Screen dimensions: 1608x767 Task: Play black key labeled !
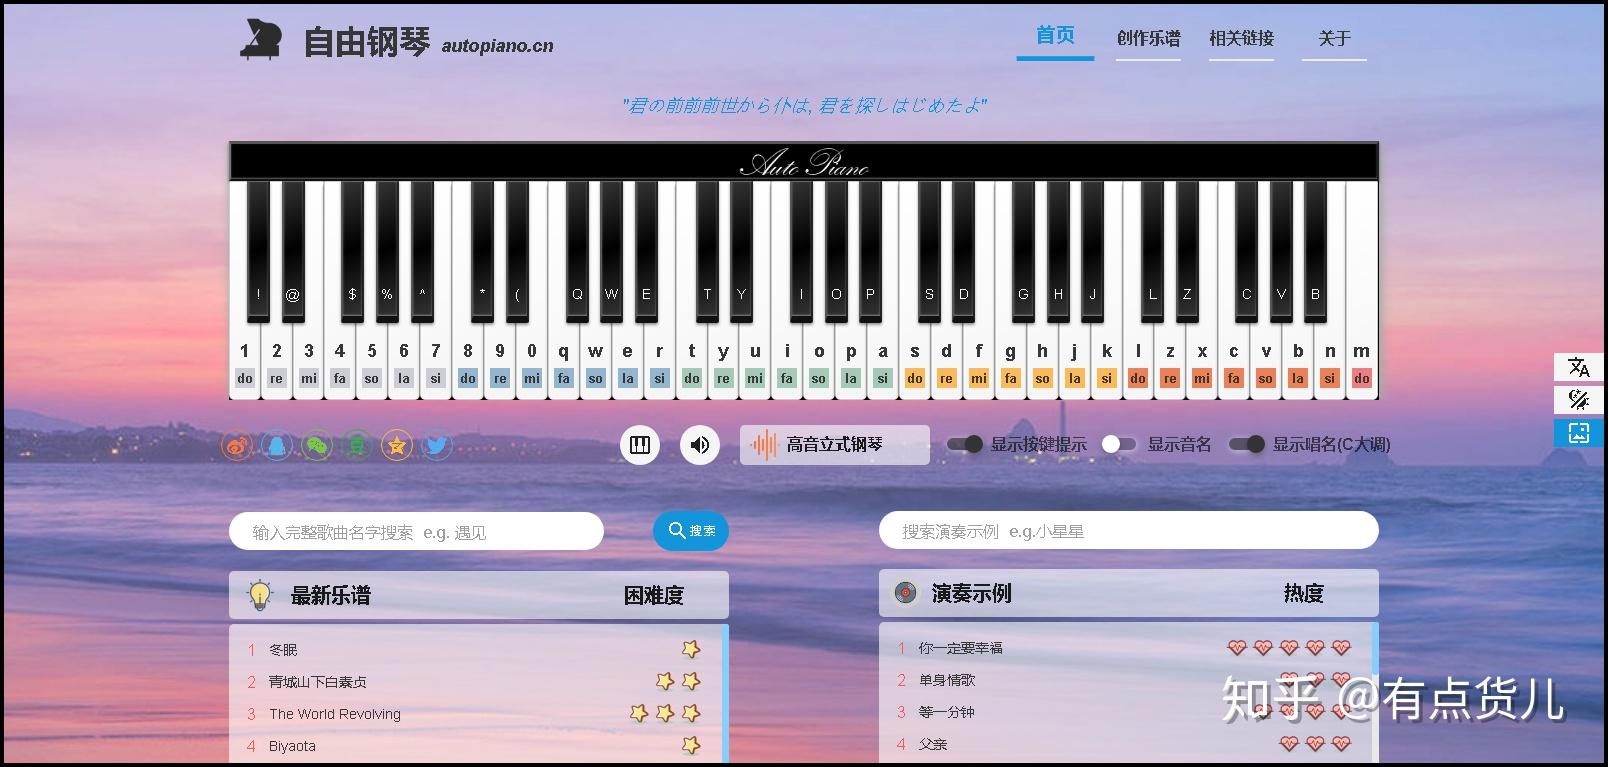pos(258,250)
